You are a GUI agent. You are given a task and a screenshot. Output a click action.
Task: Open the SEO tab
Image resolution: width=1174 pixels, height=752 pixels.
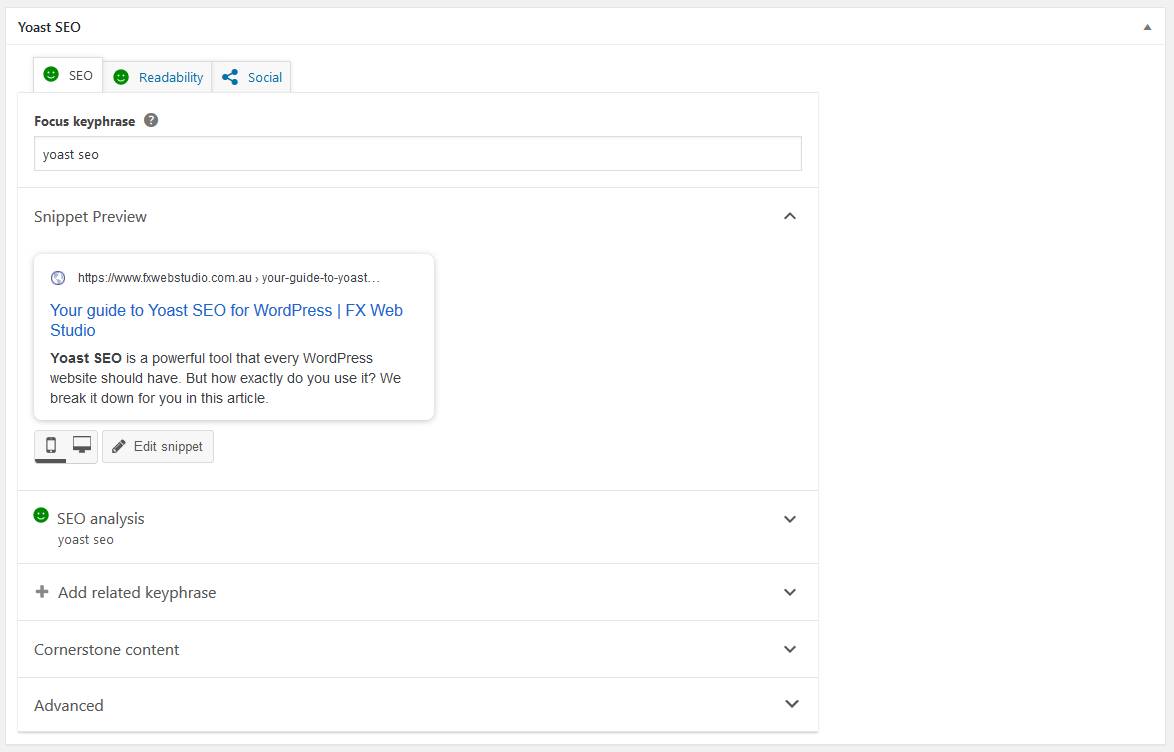[68, 76]
